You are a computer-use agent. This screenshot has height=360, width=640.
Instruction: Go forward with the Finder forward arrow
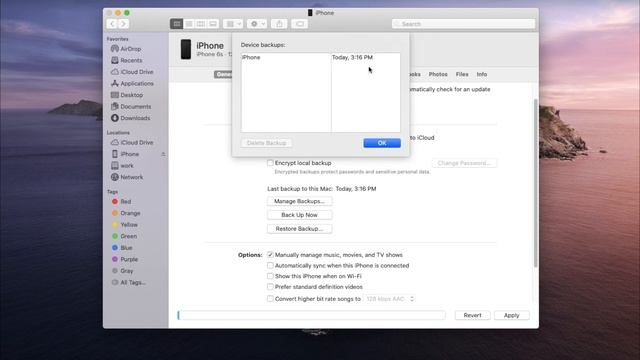pos(123,24)
